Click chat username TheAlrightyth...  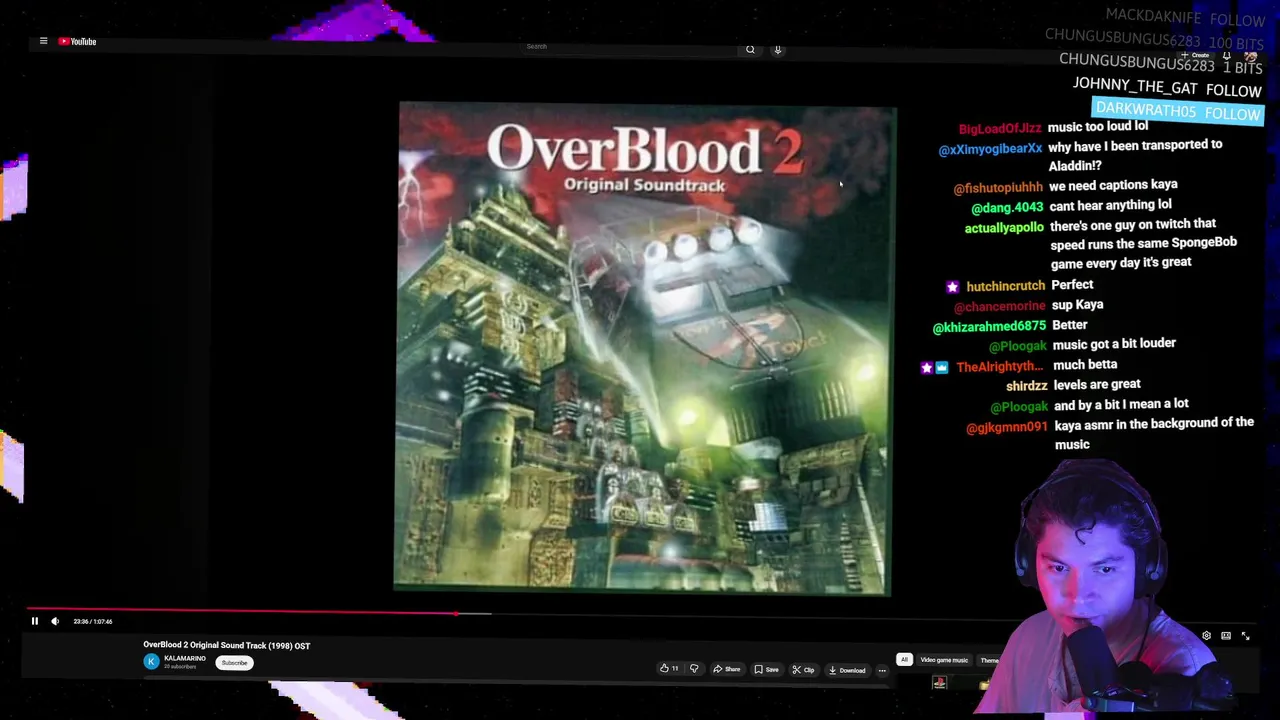click(999, 367)
